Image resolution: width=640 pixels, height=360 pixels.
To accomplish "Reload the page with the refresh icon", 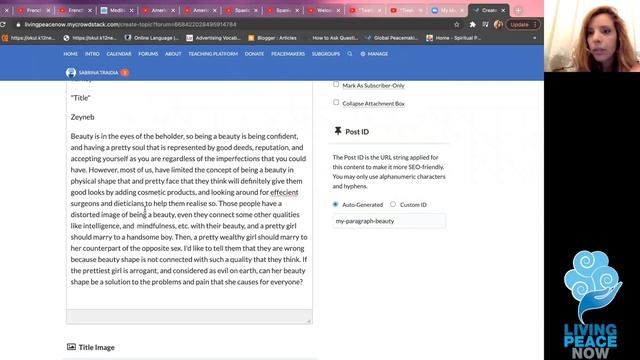I will click(3, 24).
